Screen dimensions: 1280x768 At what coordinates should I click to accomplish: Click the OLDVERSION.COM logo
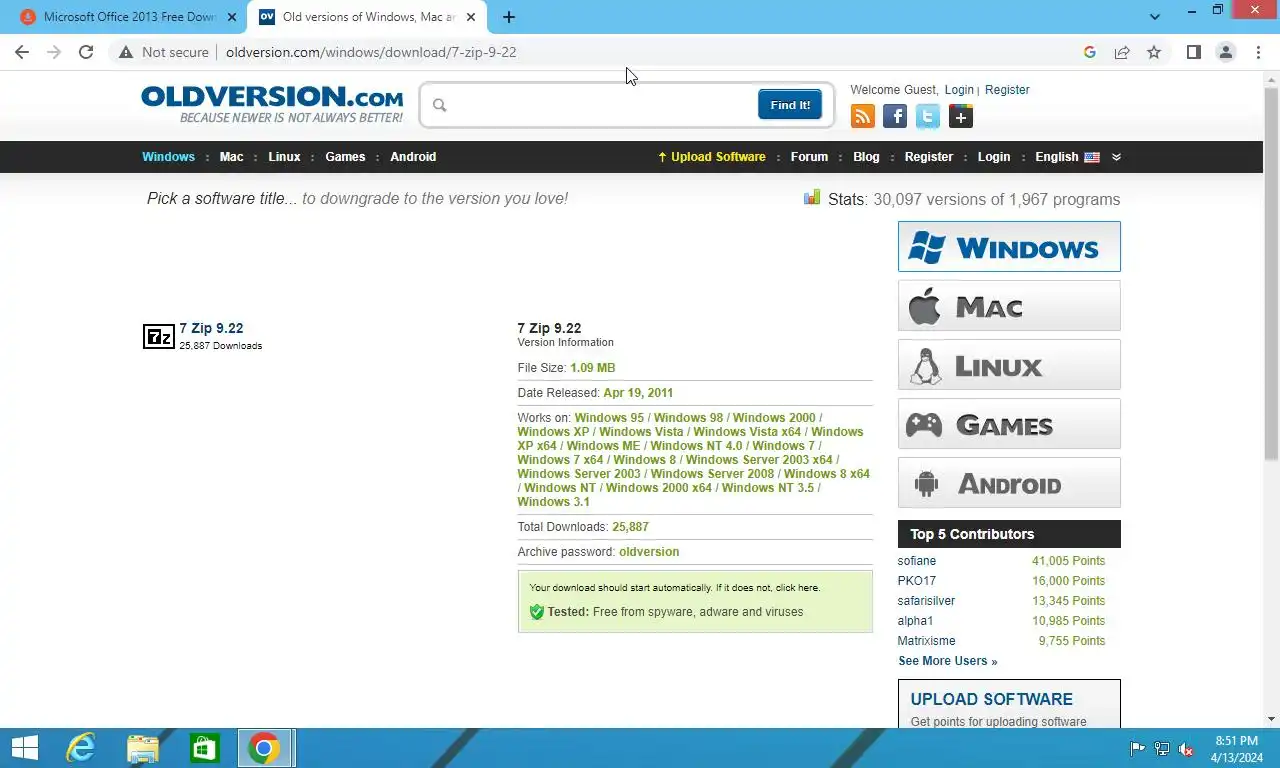(272, 104)
